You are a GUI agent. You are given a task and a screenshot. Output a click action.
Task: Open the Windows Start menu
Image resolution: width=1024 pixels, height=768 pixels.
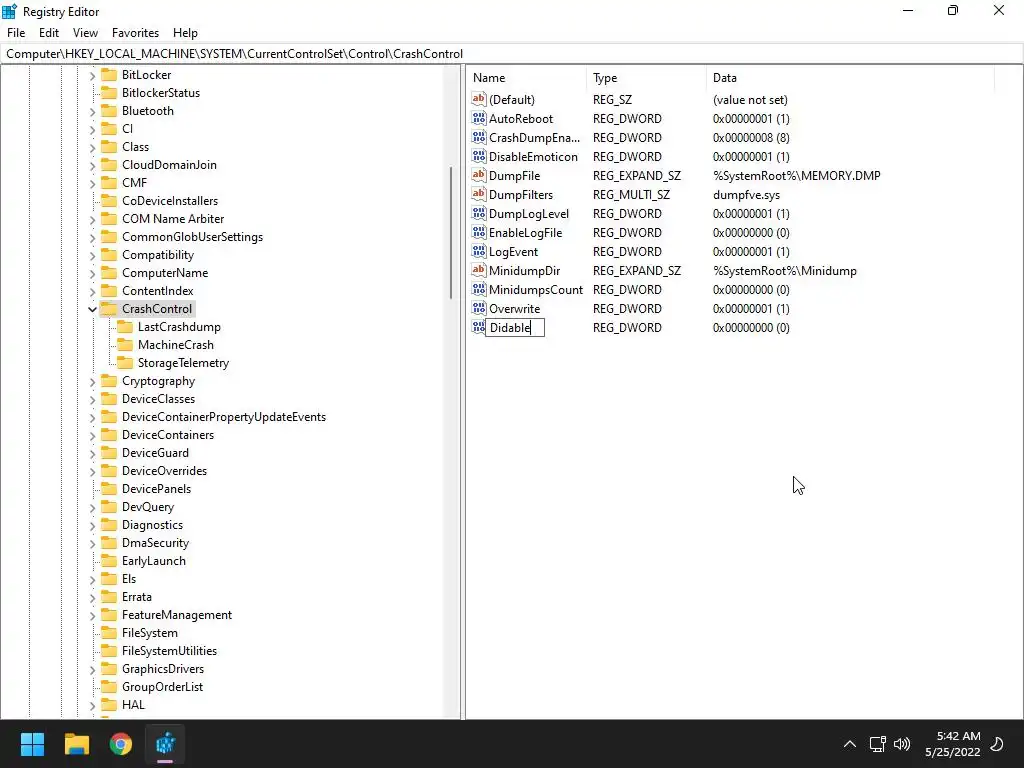point(32,744)
